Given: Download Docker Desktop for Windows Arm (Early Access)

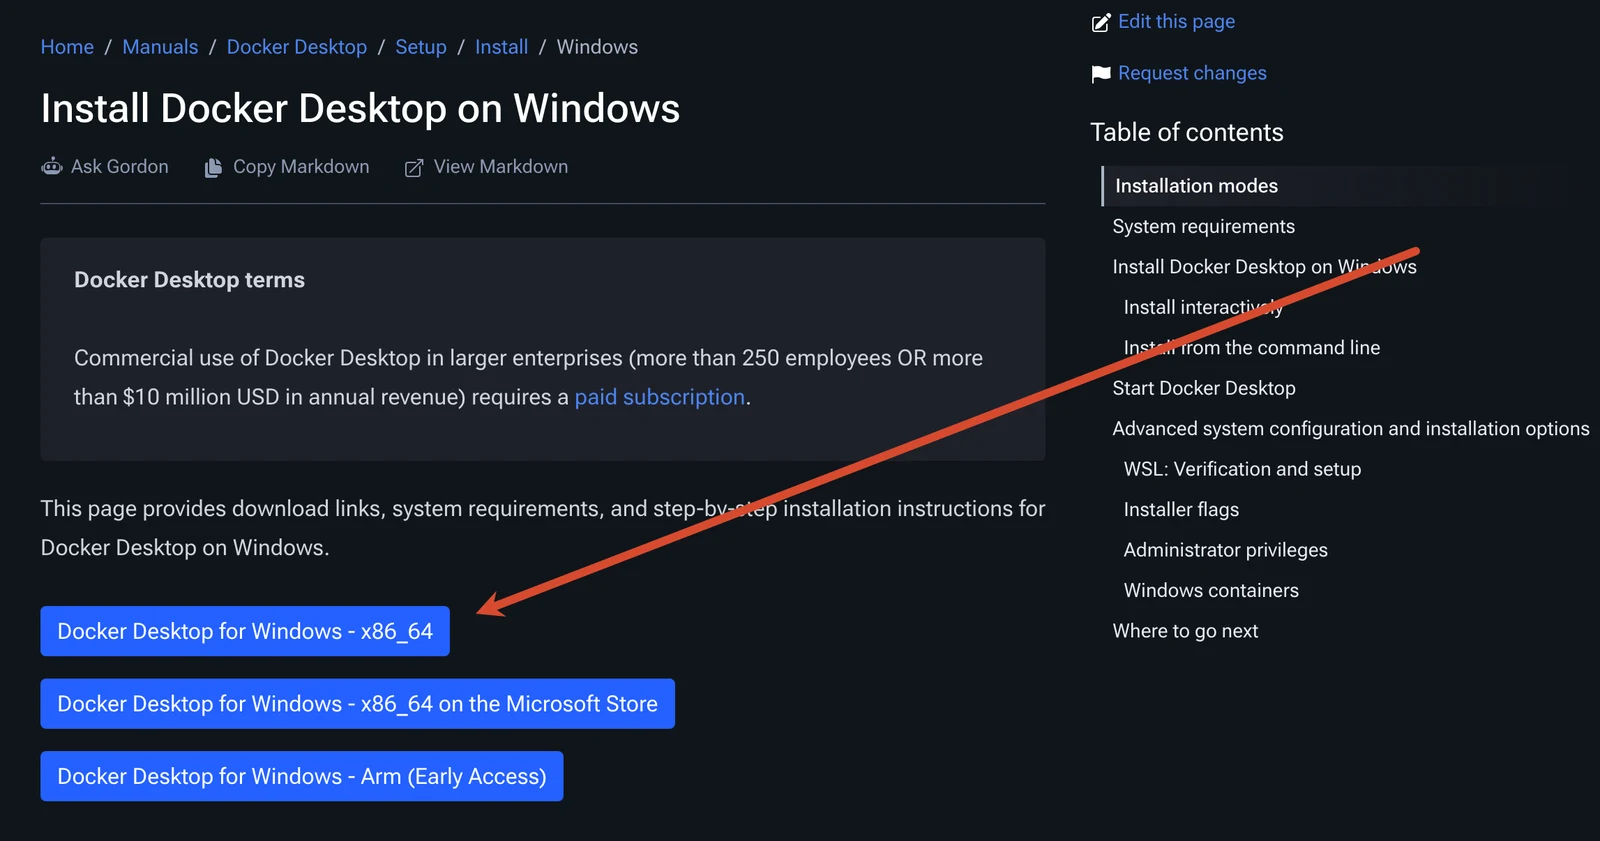Looking at the screenshot, I should click(302, 776).
